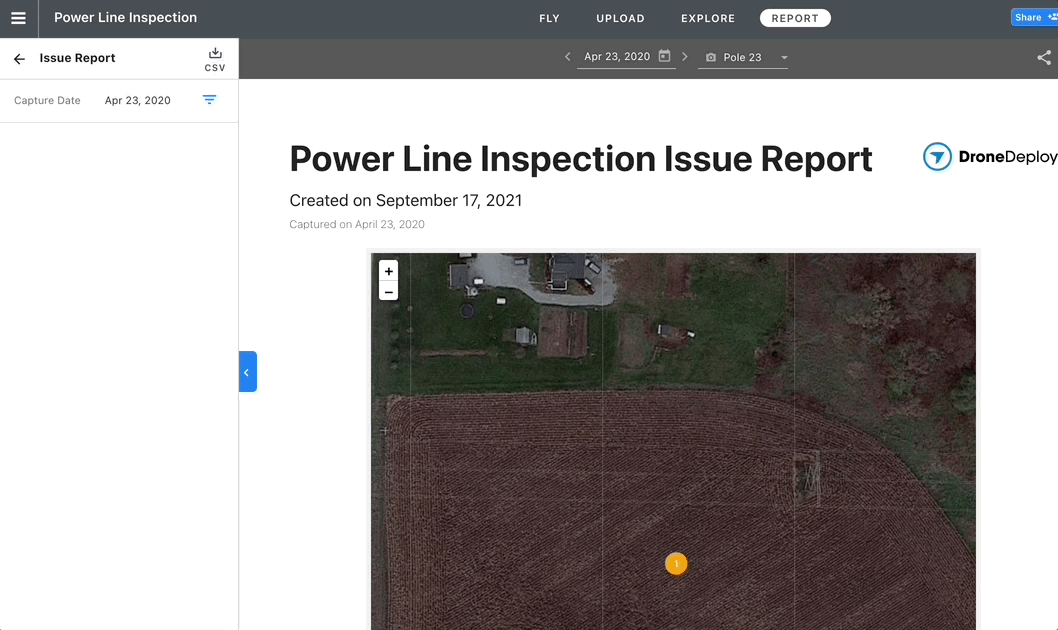Click the Created on September 17, 2021 text
Viewport: 1058px width, 630px height.
tap(406, 200)
